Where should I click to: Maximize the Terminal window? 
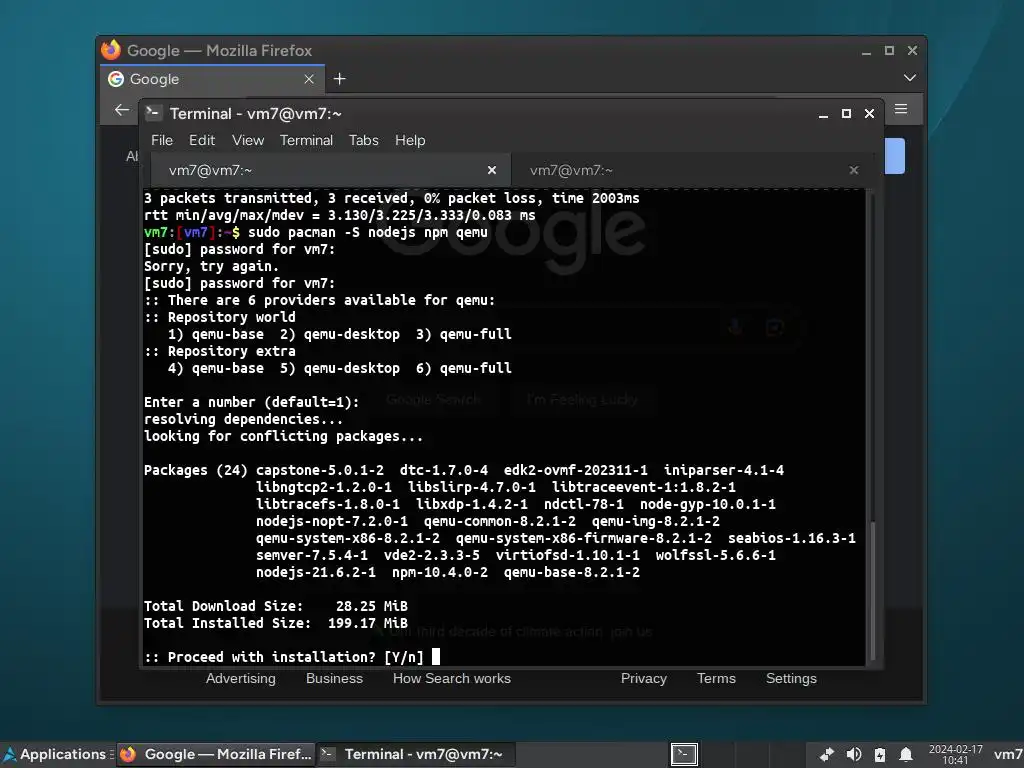846,114
